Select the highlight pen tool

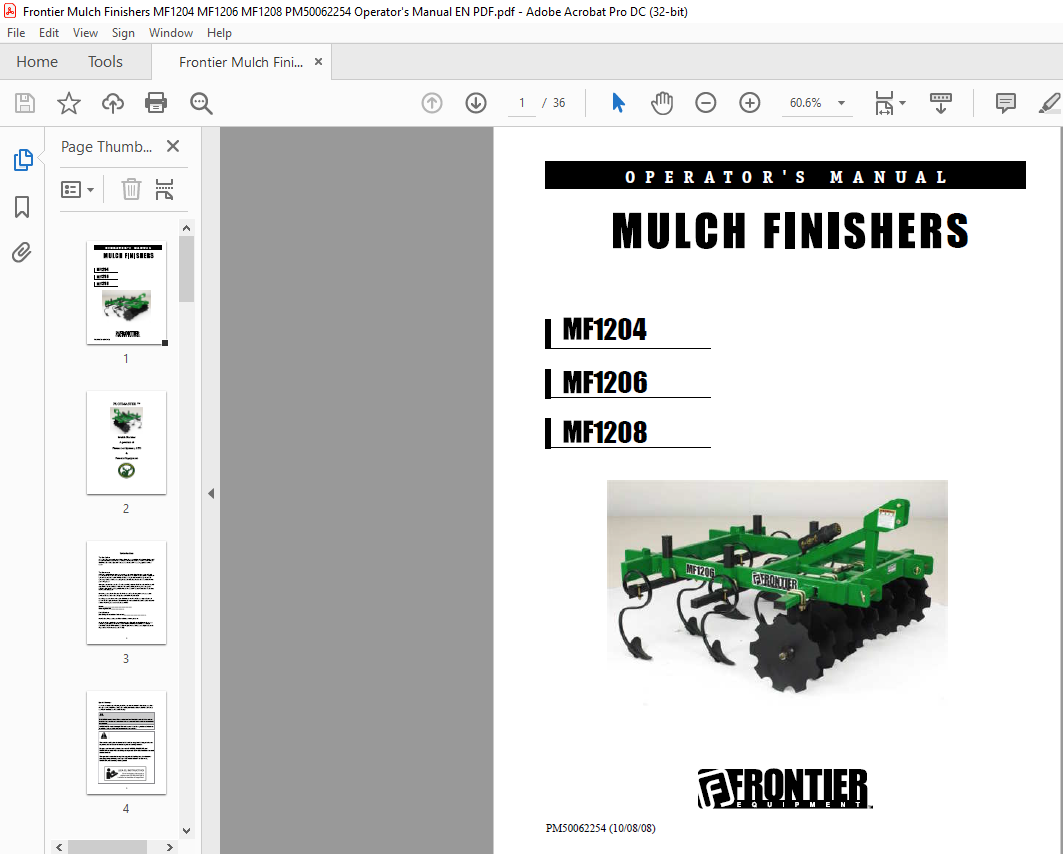click(x=1049, y=103)
